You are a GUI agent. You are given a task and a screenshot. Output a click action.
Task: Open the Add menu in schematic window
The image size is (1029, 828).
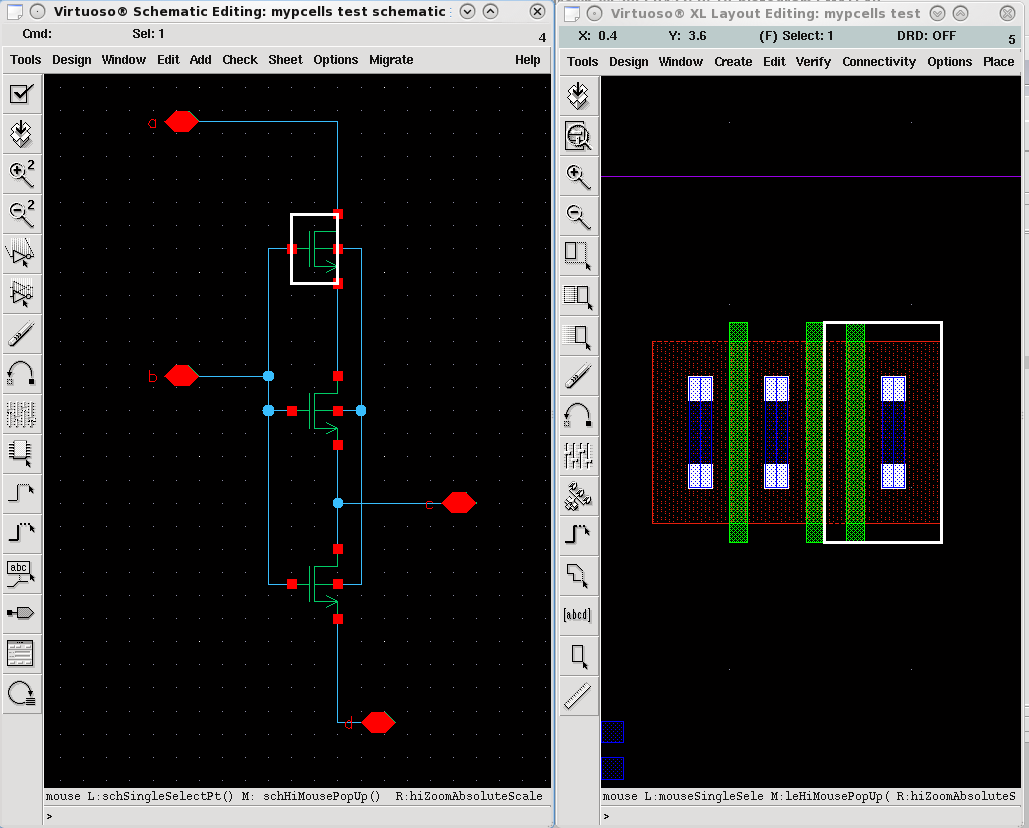point(200,60)
